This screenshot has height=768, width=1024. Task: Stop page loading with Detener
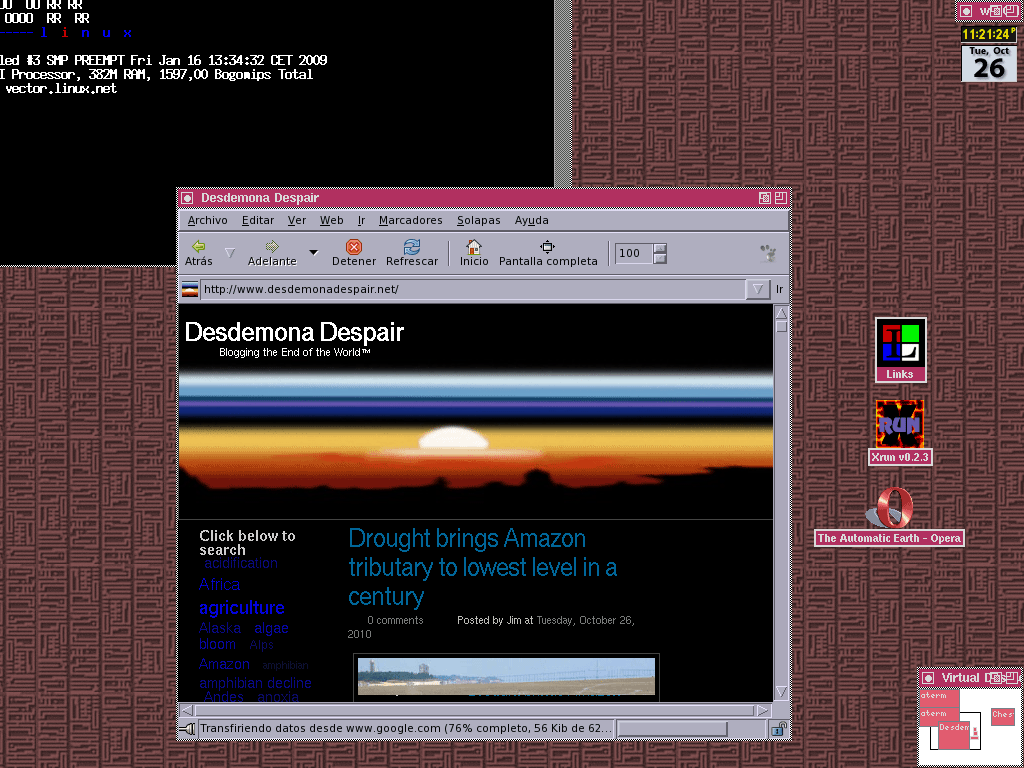(x=354, y=246)
